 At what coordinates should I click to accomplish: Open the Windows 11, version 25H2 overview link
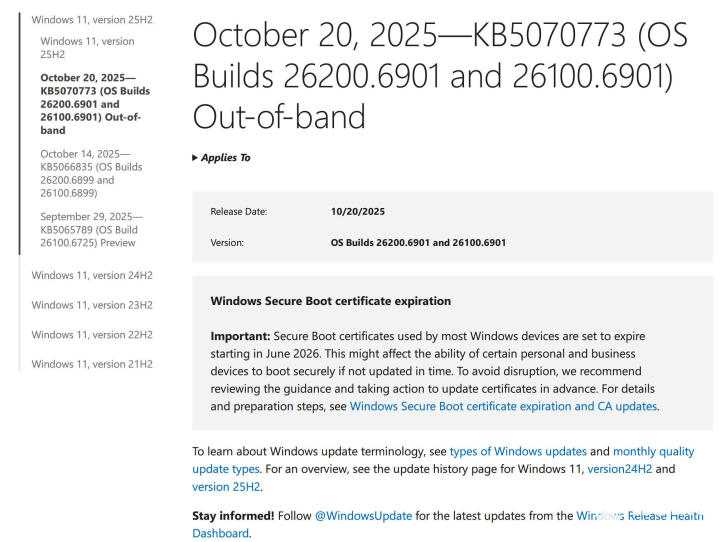87,47
